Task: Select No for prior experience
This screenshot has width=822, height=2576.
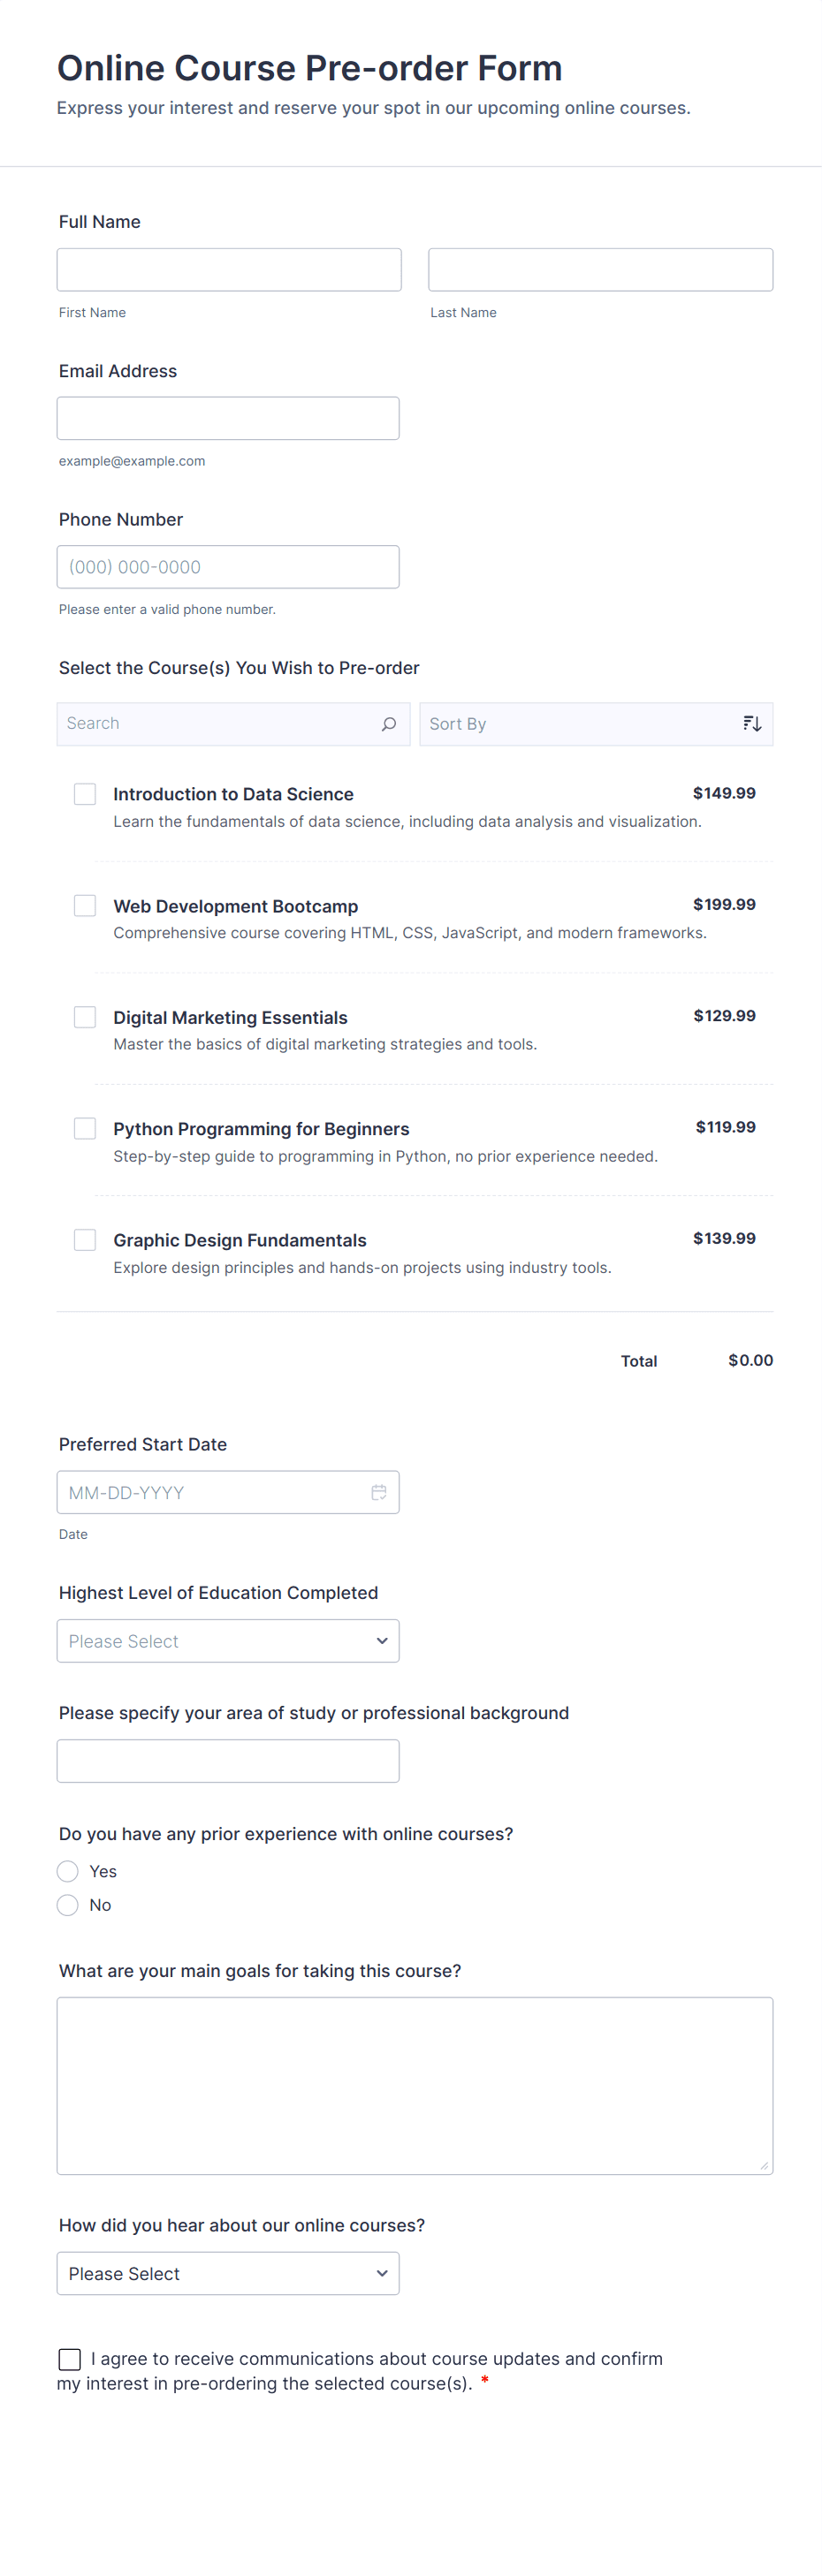Action: pos(68,1905)
